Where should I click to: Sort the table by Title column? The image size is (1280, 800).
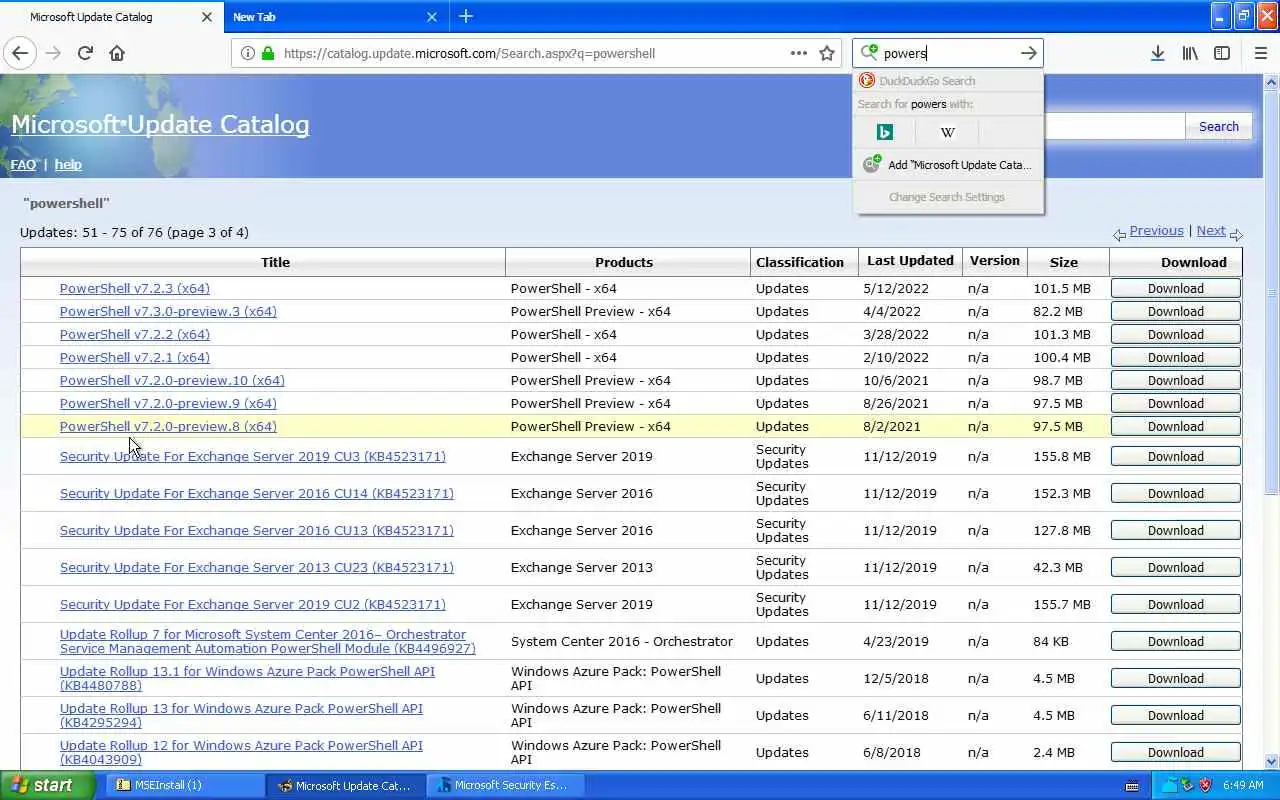click(275, 262)
